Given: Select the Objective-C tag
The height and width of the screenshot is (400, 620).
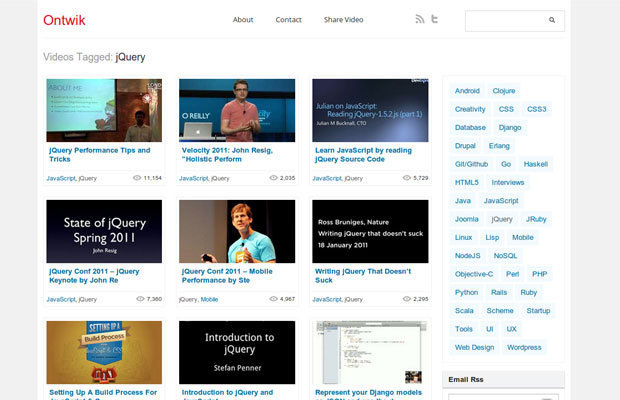Looking at the screenshot, I should 474,274.
